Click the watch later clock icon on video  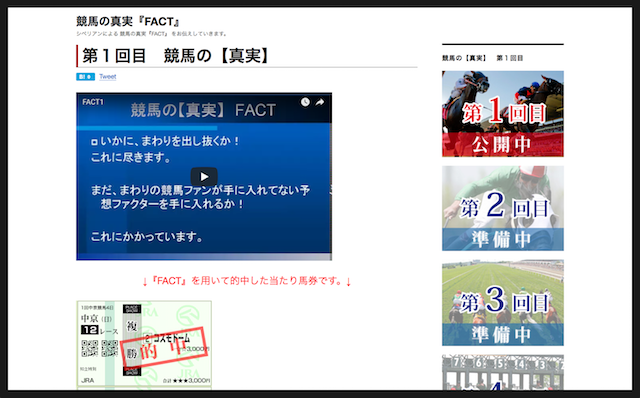pos(305,102)
